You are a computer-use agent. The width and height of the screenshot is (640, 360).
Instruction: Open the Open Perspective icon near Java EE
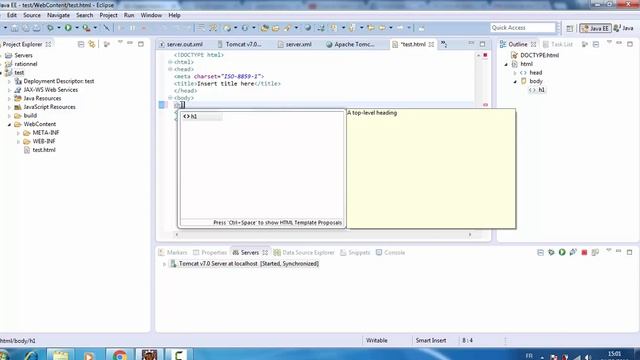(x=570, y=28)
